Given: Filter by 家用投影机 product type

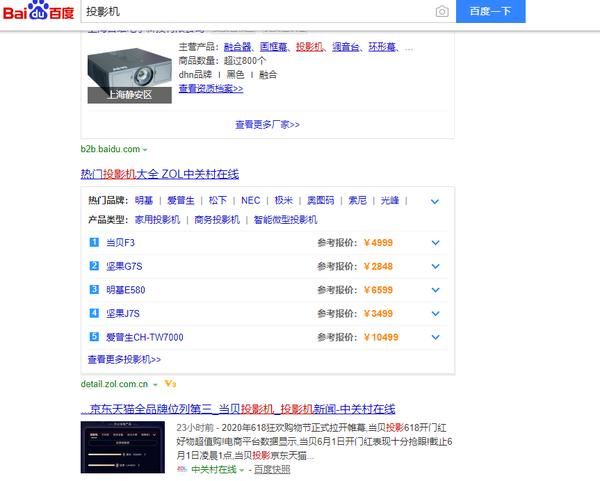Looking at the screenshot, I should (157, 219).
